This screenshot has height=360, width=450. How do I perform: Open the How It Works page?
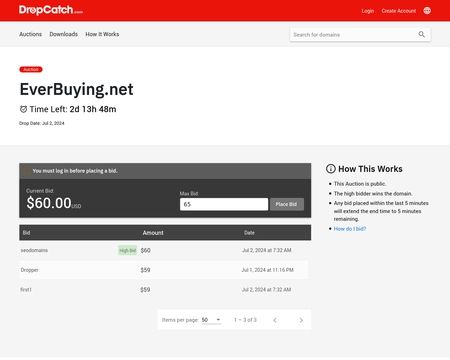point(102,34)
